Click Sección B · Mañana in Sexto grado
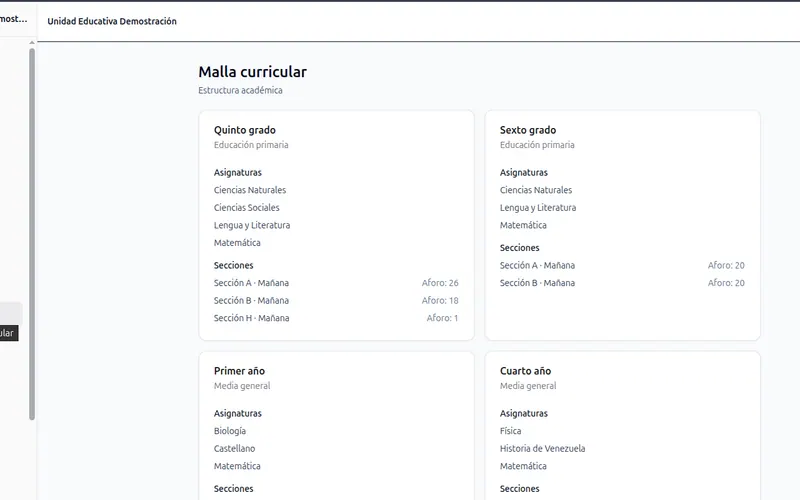The width and height of the screenshot is (800, 500). pos(537,283)
